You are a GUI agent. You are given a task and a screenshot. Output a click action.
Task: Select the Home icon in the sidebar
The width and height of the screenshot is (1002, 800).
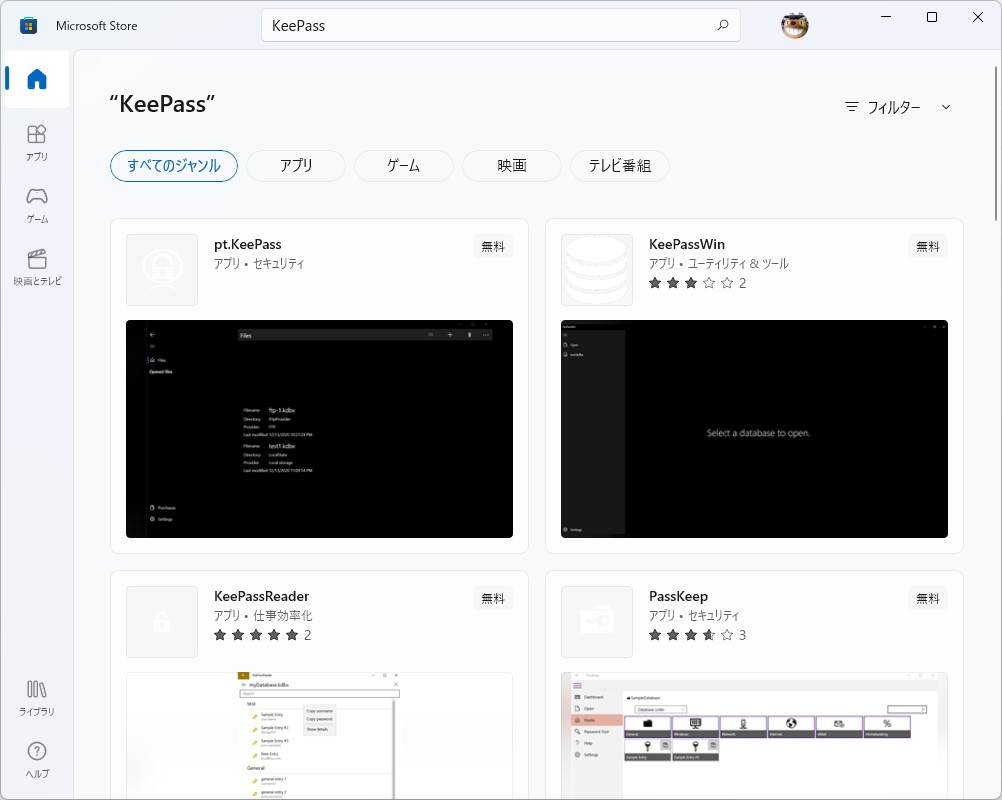(x=36, y=78)
